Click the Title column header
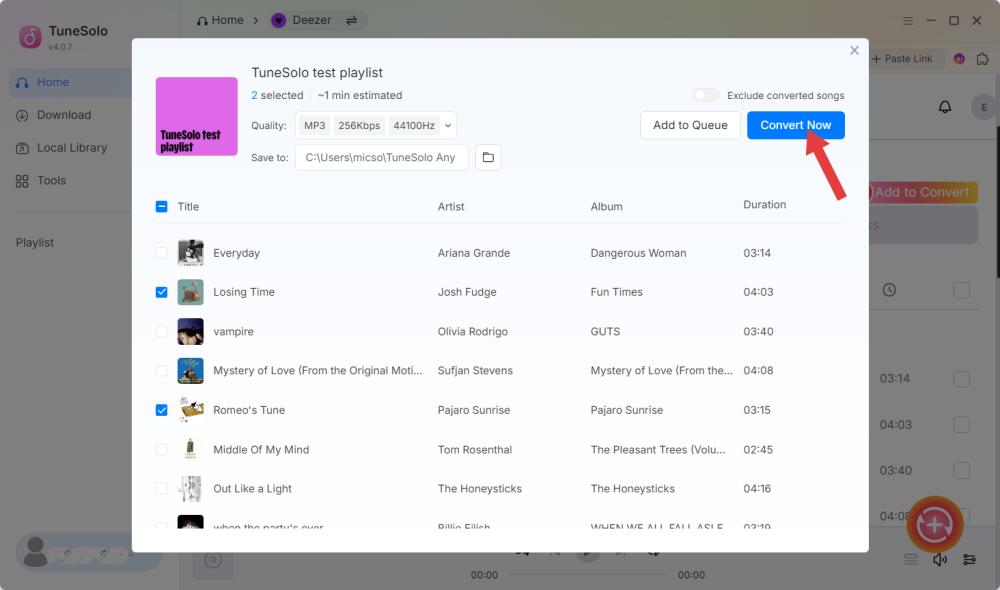Screen dimensions: 1000x590 tap(188, 207)
